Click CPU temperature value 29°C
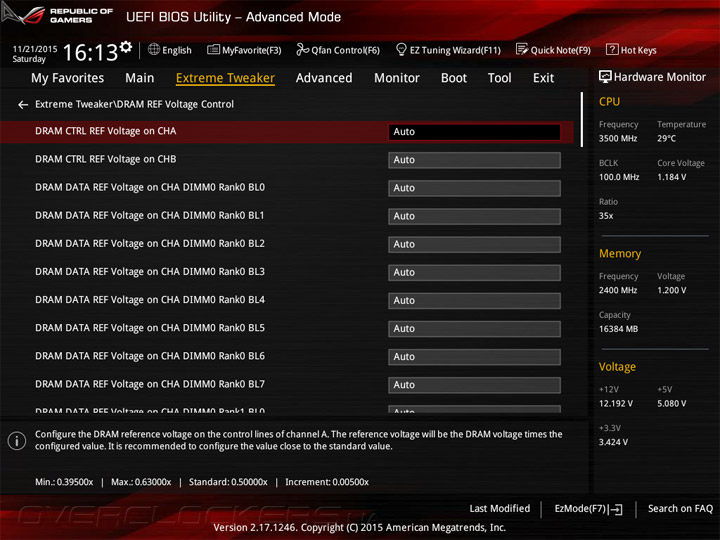Viewport: 720px width, 540px height. point(666,138)
